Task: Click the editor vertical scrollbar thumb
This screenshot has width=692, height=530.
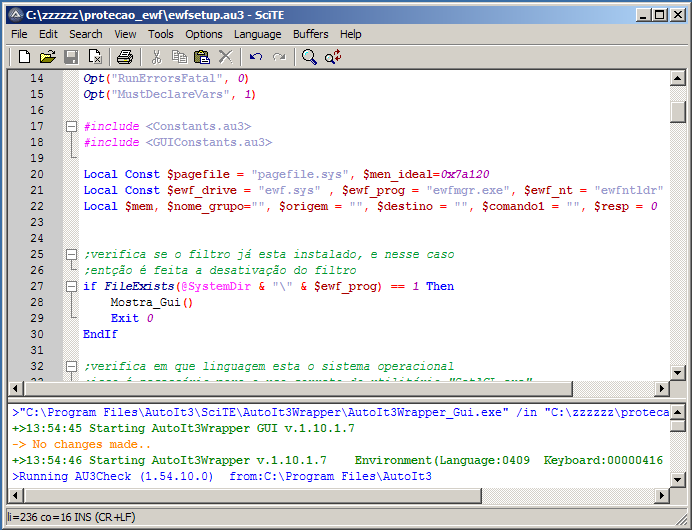Action: click(677, 112)
